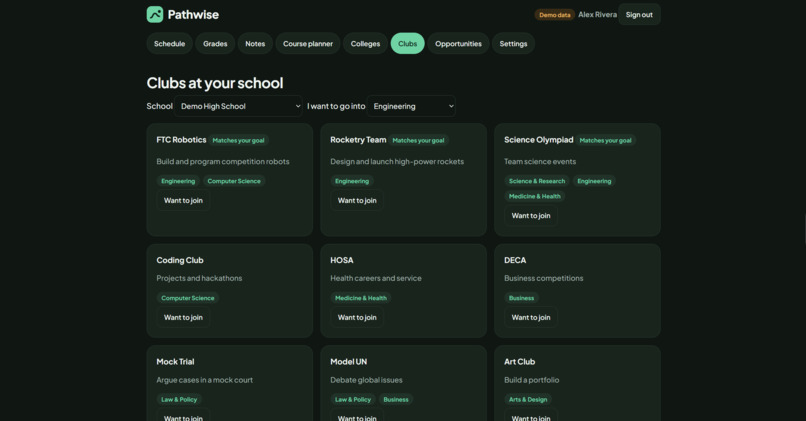This screenshot has height=421, width=806.
Task: Click Want to join on Coding Club
Action: (183, 318)
